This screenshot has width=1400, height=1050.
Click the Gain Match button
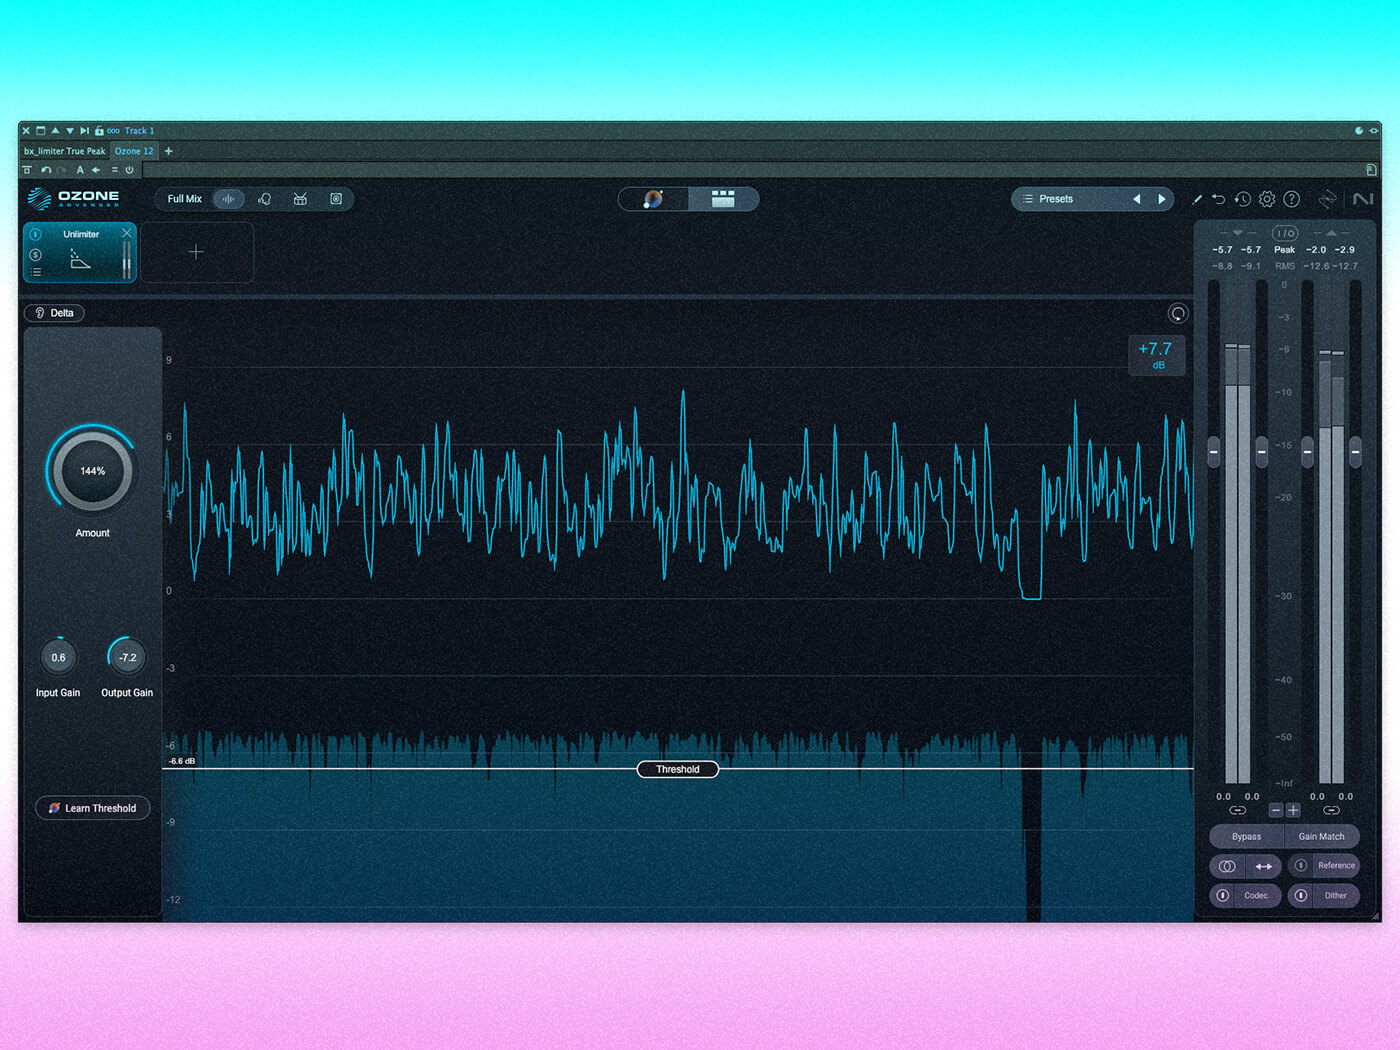click(1321, 836)
